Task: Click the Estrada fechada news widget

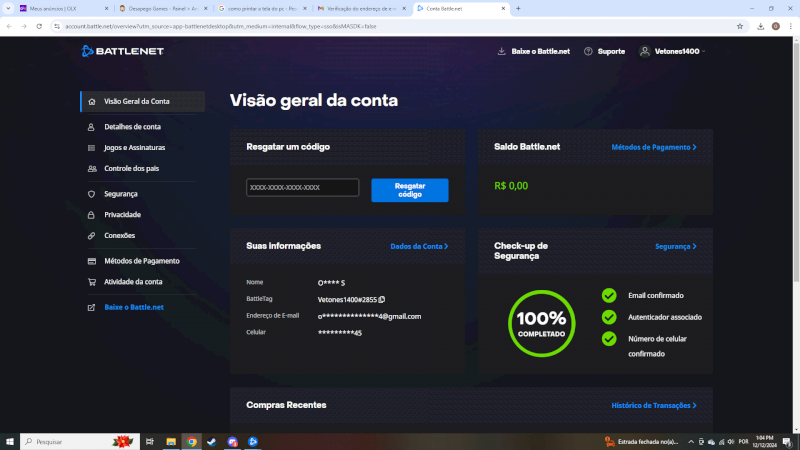Action: pos(642,442)
